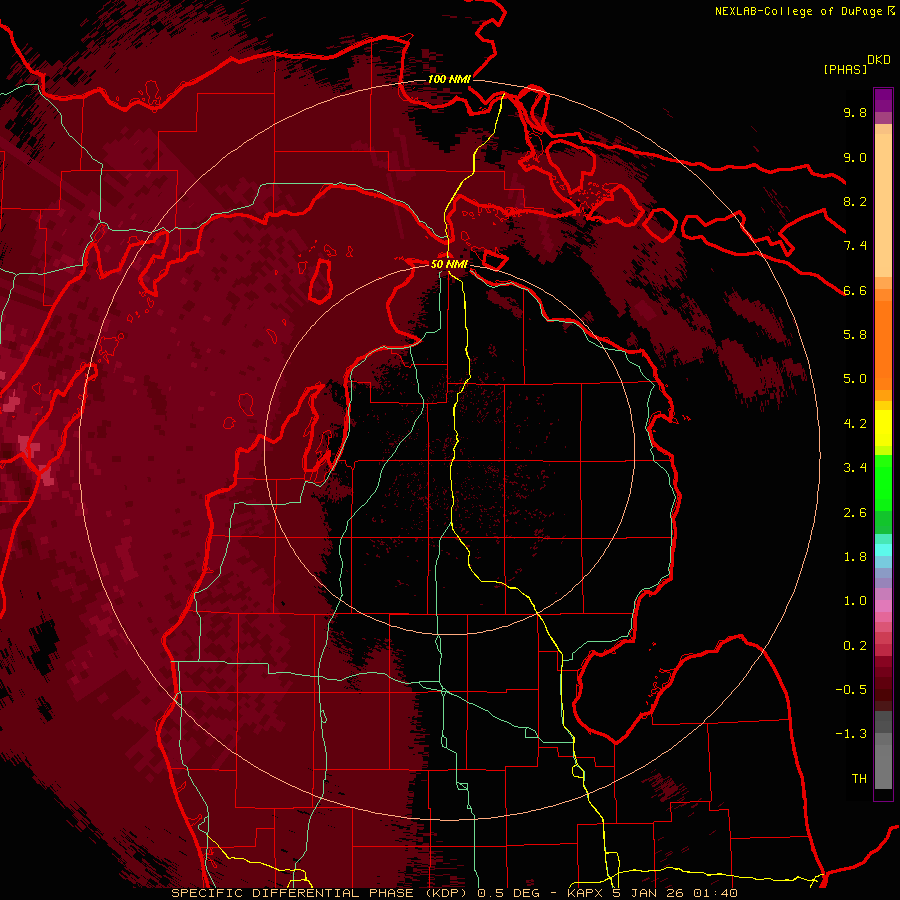Select the pink segment of the color bar
This screenshot has height=900, width=900.
(883, 606)
